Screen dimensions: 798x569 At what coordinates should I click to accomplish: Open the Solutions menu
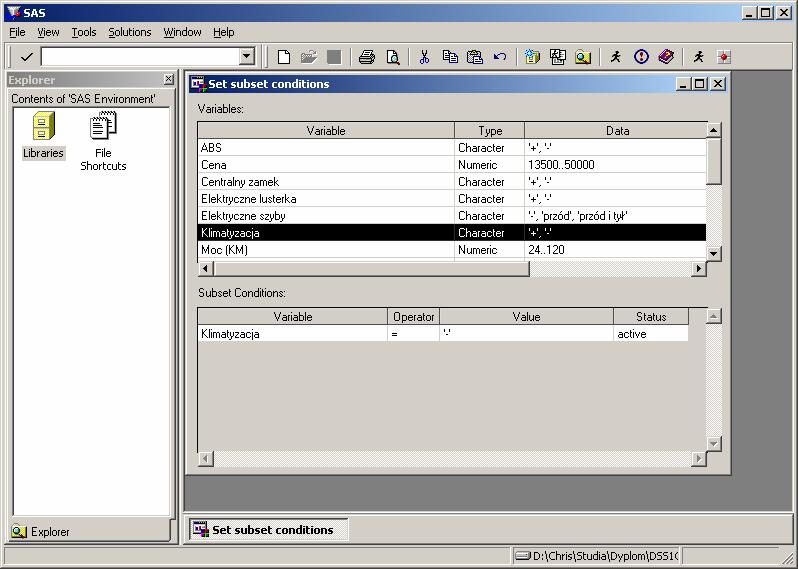[130, 32]
